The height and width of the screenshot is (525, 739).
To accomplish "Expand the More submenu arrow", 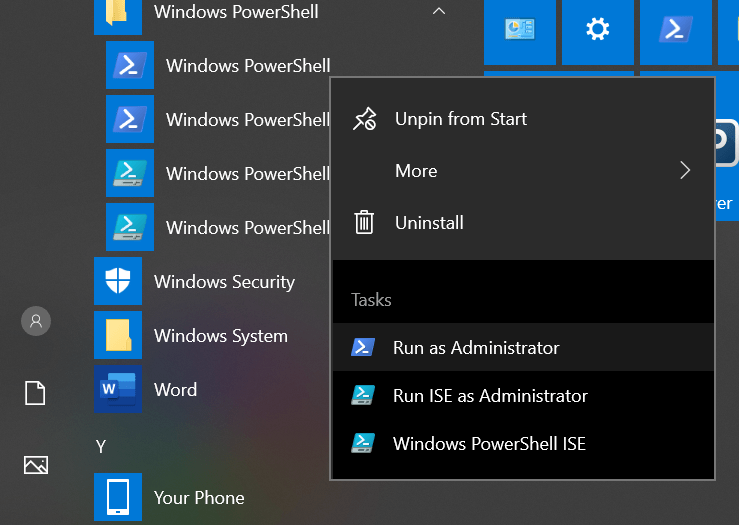I will point(685,171).
